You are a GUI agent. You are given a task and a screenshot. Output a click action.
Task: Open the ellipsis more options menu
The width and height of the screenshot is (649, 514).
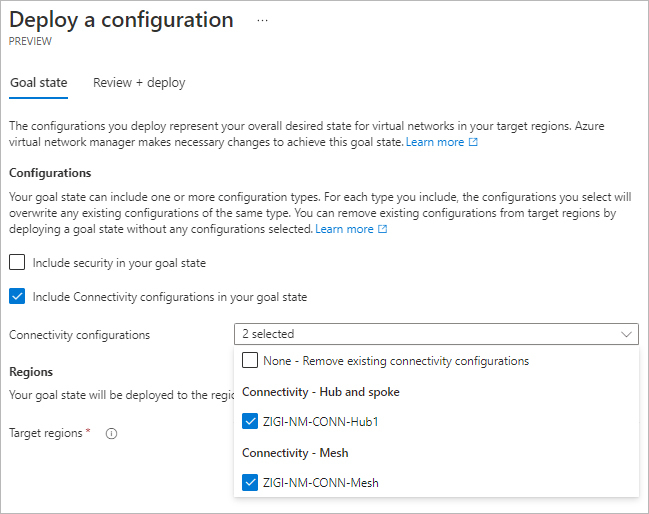263,20
